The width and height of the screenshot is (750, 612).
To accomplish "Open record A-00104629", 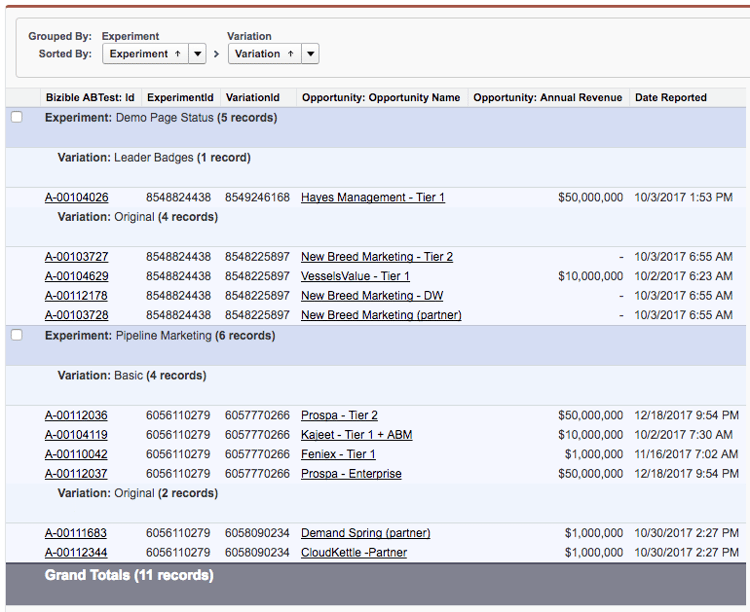I will (77, 276).
